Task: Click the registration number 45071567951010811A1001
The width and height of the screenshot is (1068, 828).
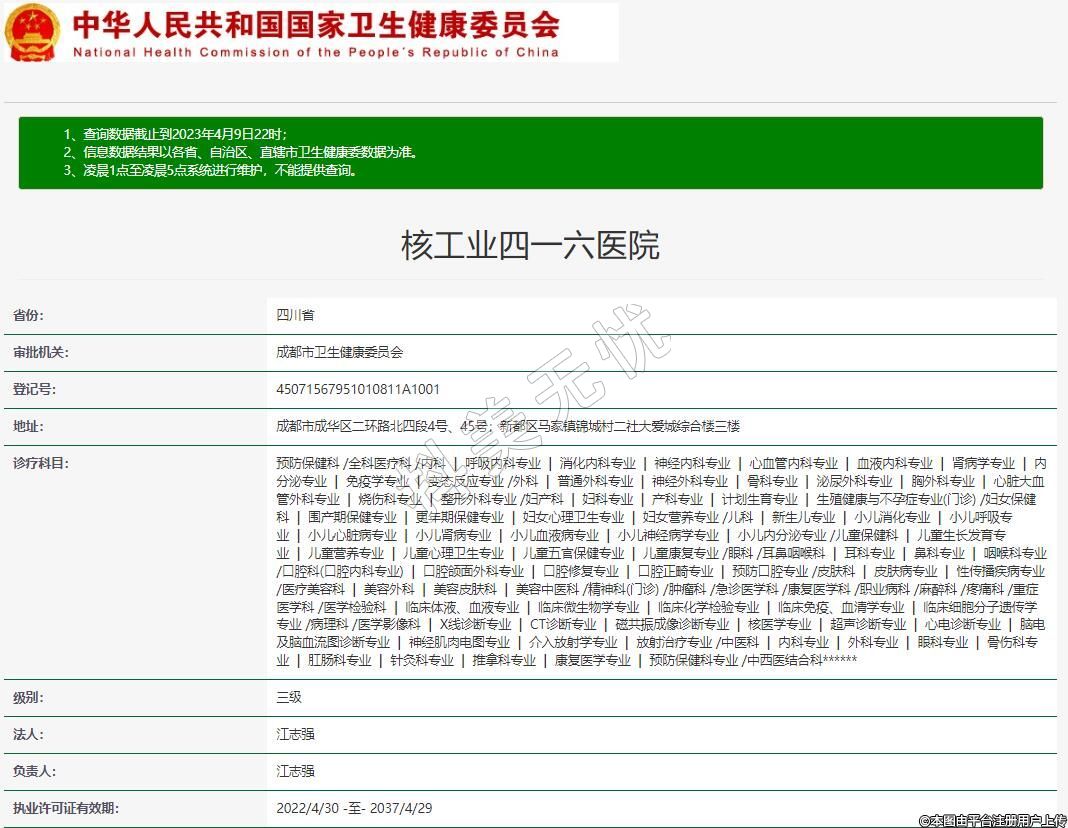Action: [x=358, y=389]
